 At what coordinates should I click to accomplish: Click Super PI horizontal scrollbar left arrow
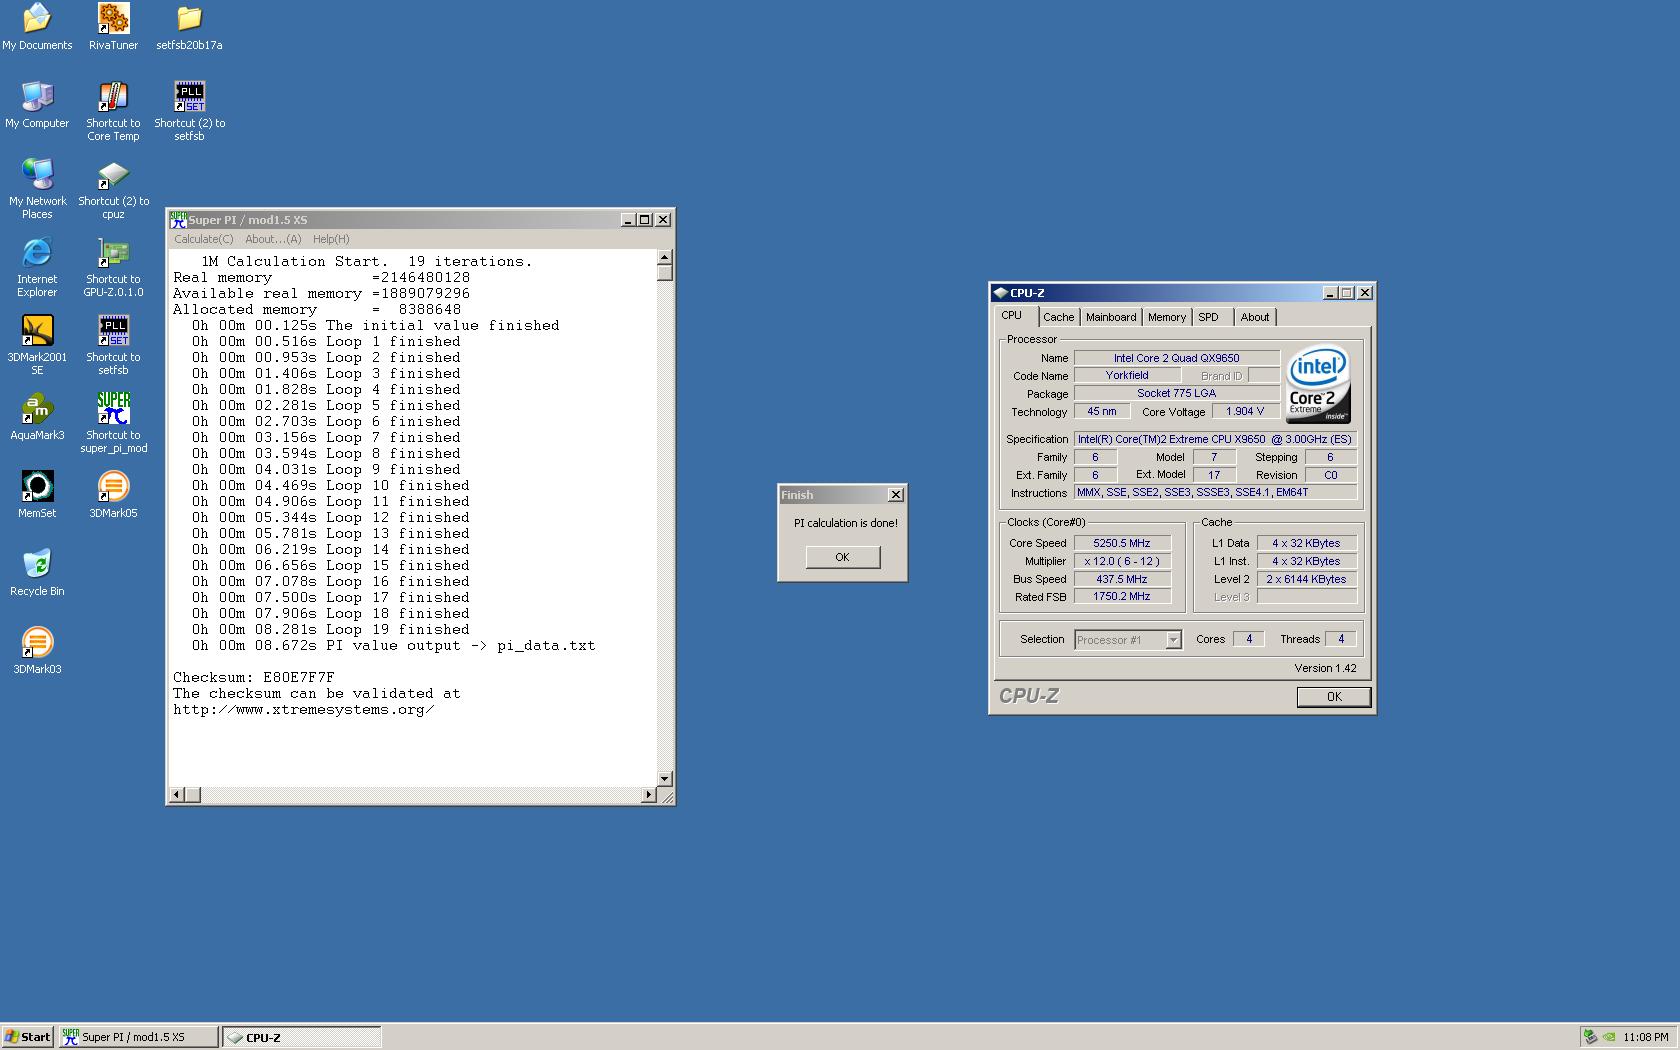(177, 795)
